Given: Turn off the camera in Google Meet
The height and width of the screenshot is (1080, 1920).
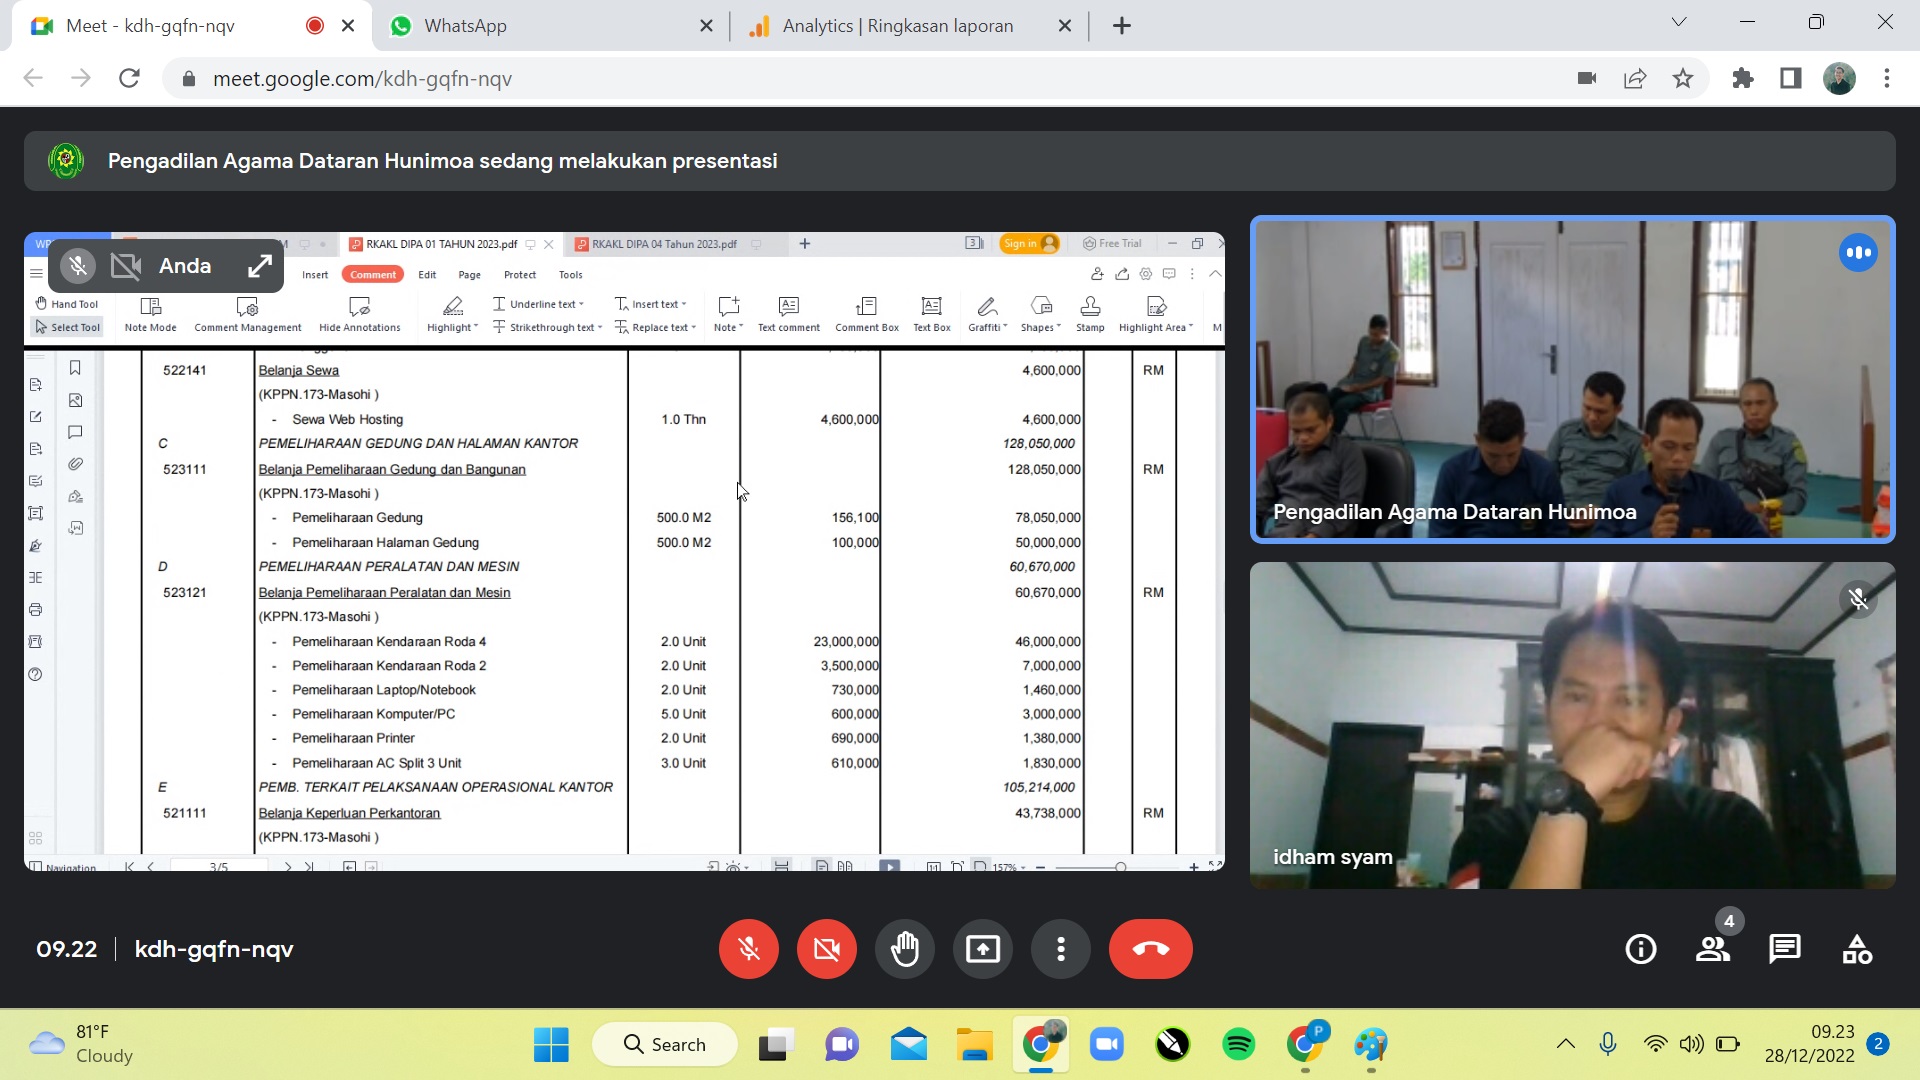Looking at the screenshot, I should pyautogui.click(x=826, y=949).
